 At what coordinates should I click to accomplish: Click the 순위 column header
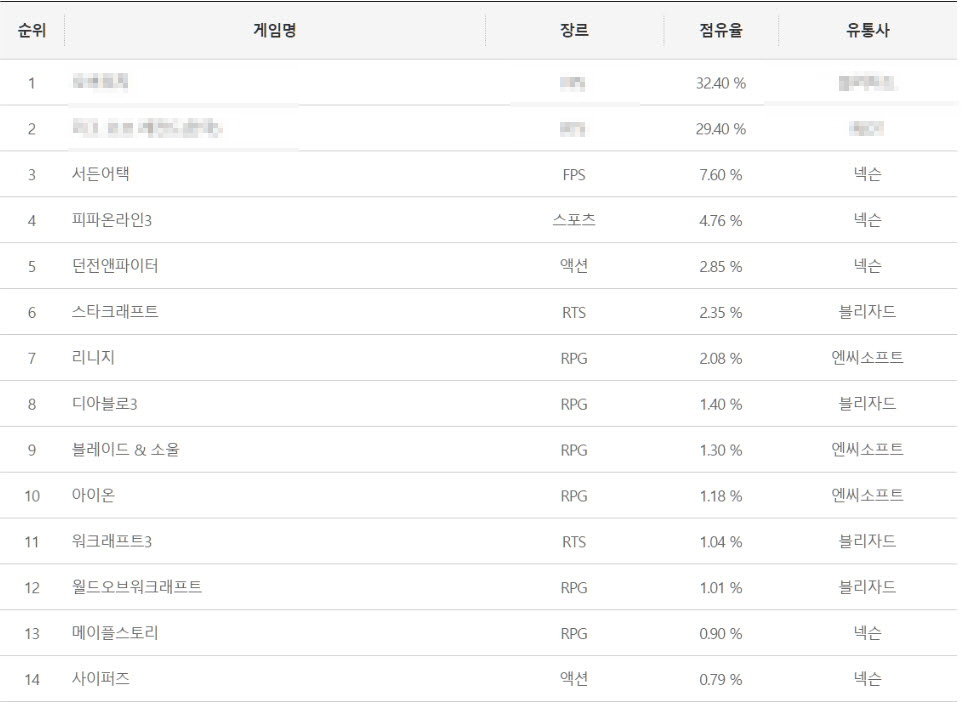tap(32, 30)
